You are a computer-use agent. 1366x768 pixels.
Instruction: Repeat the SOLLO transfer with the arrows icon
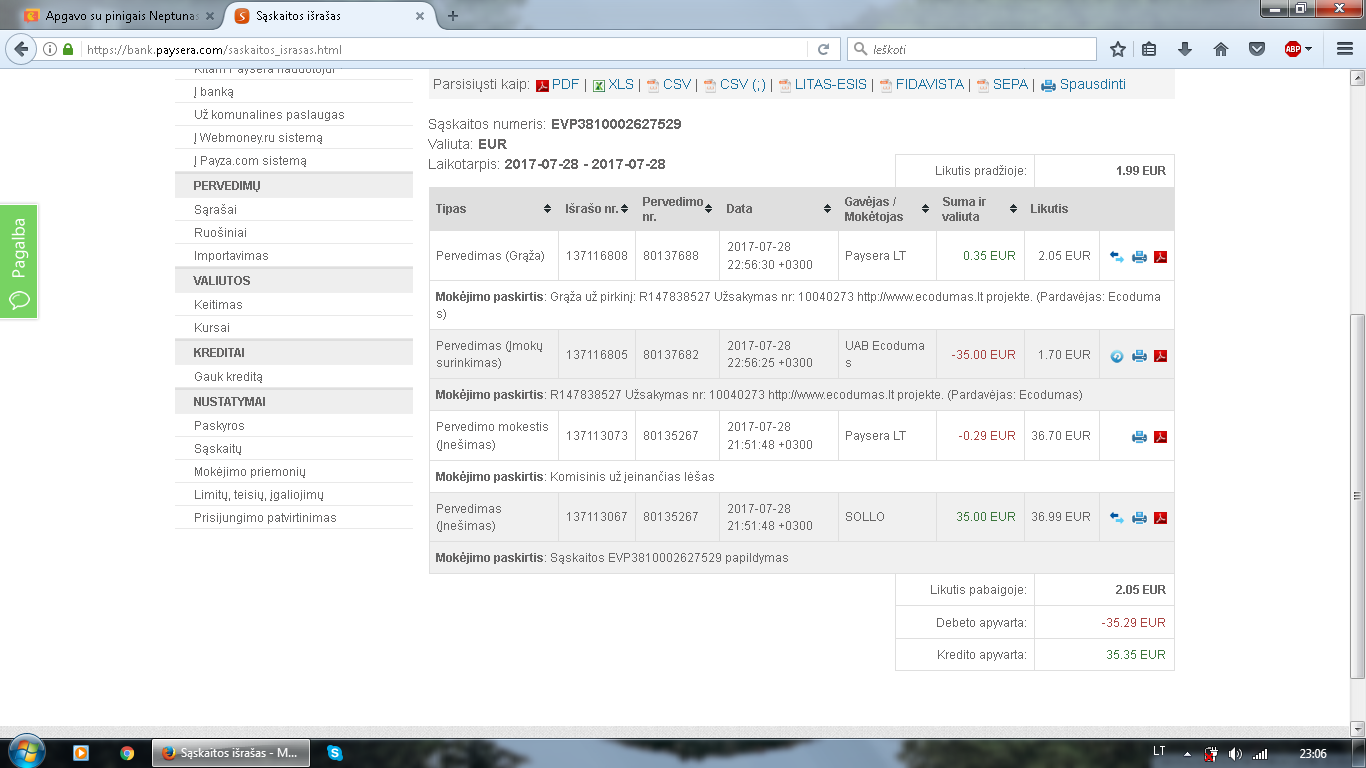pos(1117,518)
